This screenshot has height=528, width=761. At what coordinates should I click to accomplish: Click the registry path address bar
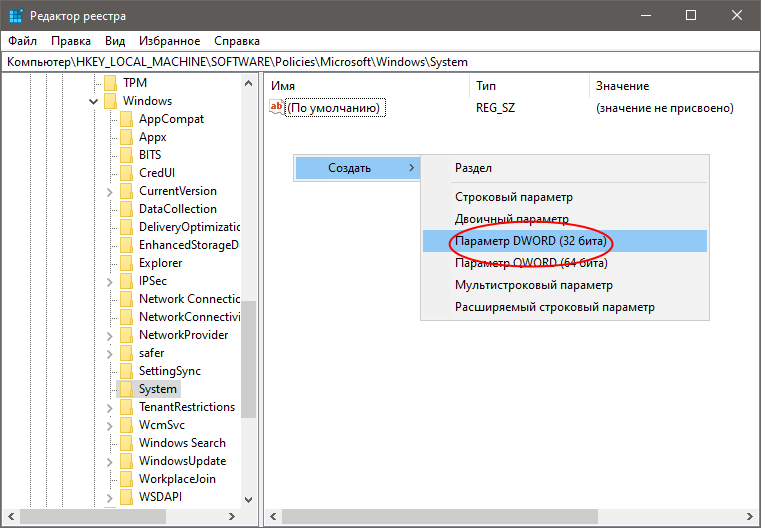[380, 62]
